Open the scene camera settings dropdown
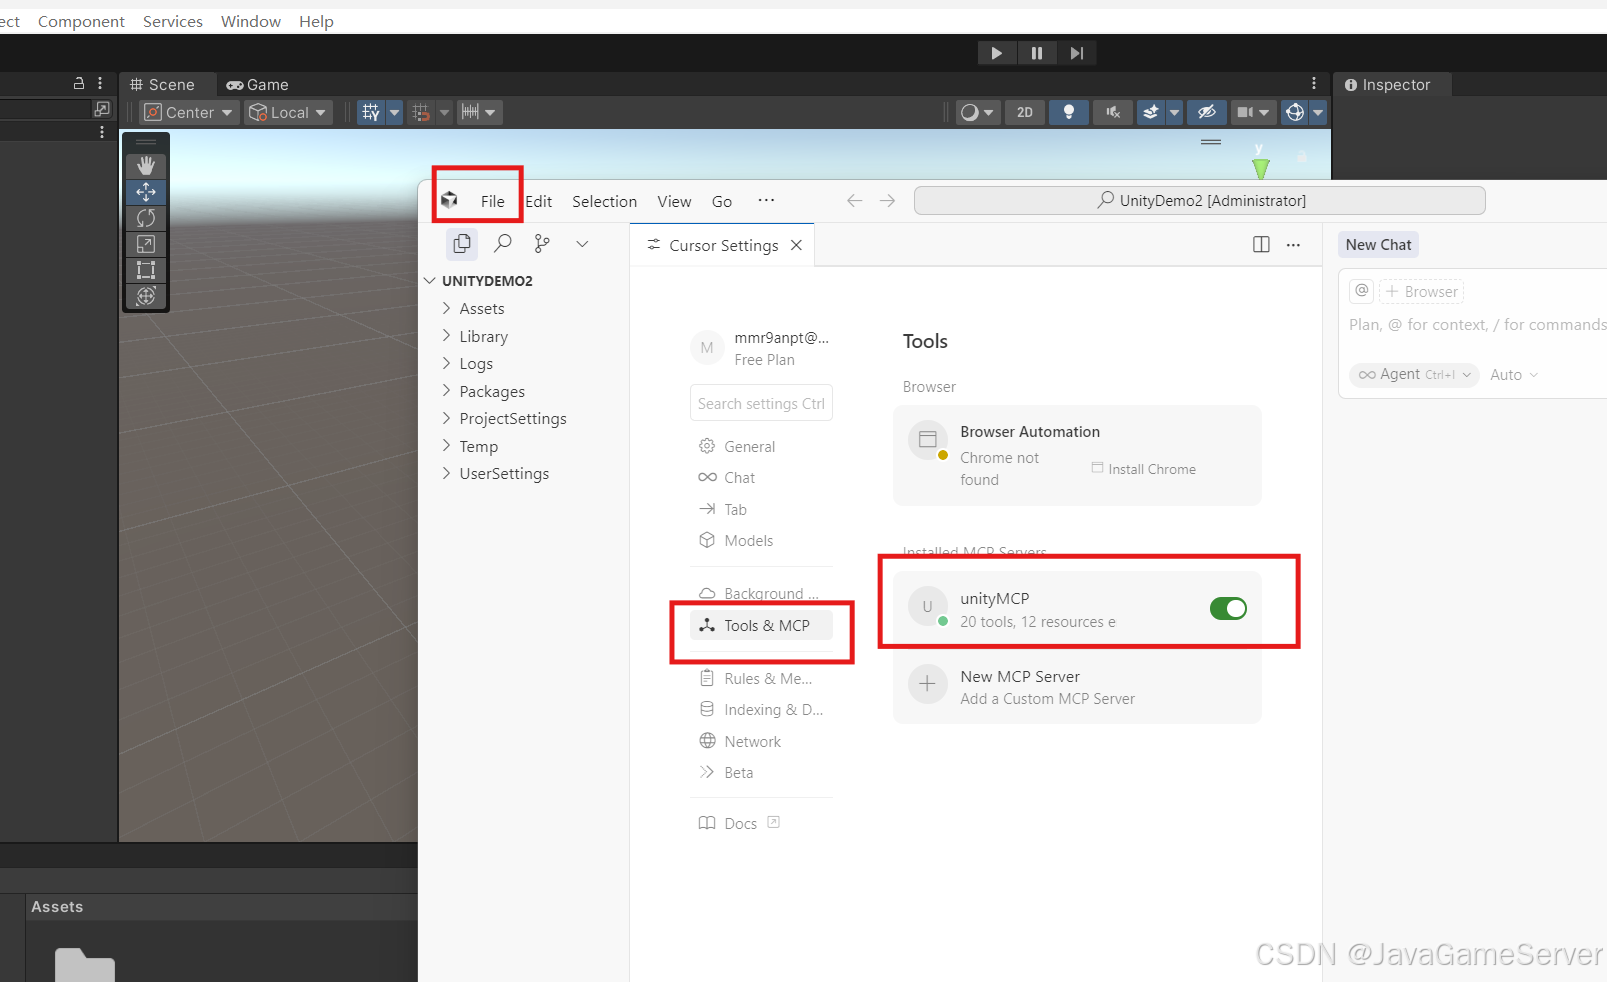Viewport: 1607px width, 982px height. point(1254,112)
